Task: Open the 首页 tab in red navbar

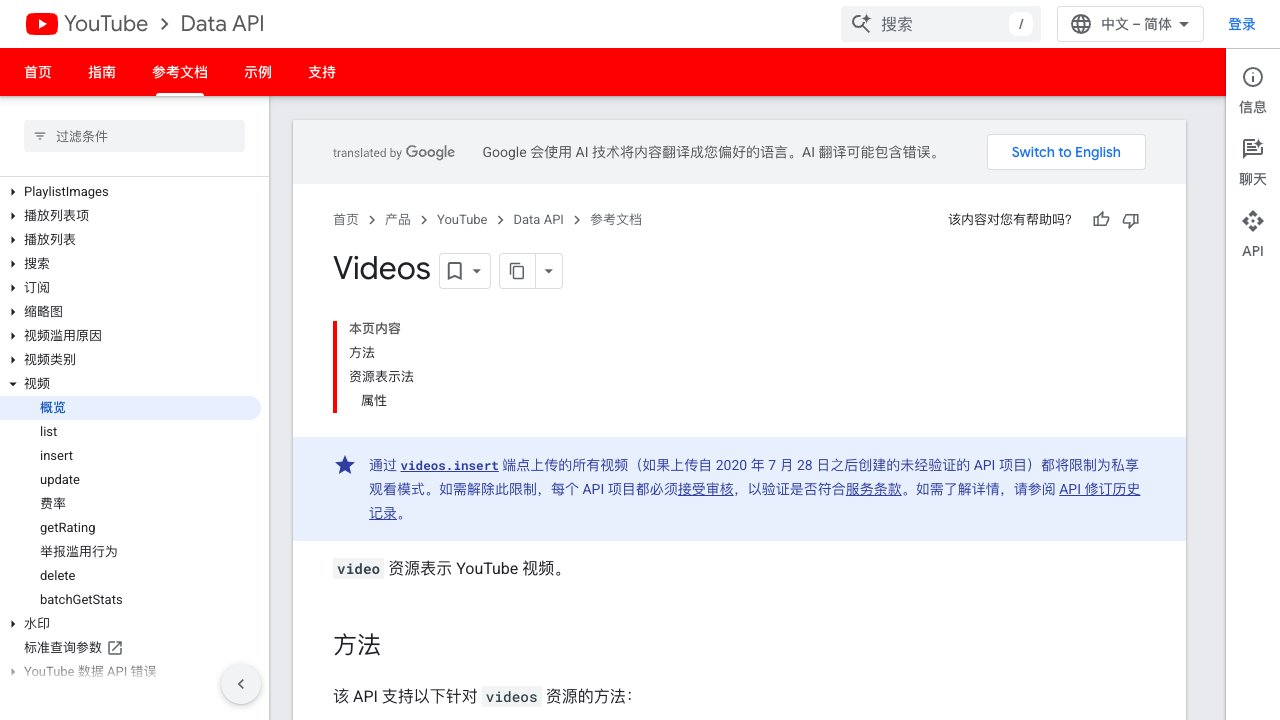Action: pyautogui.click(x=38, y=72)
